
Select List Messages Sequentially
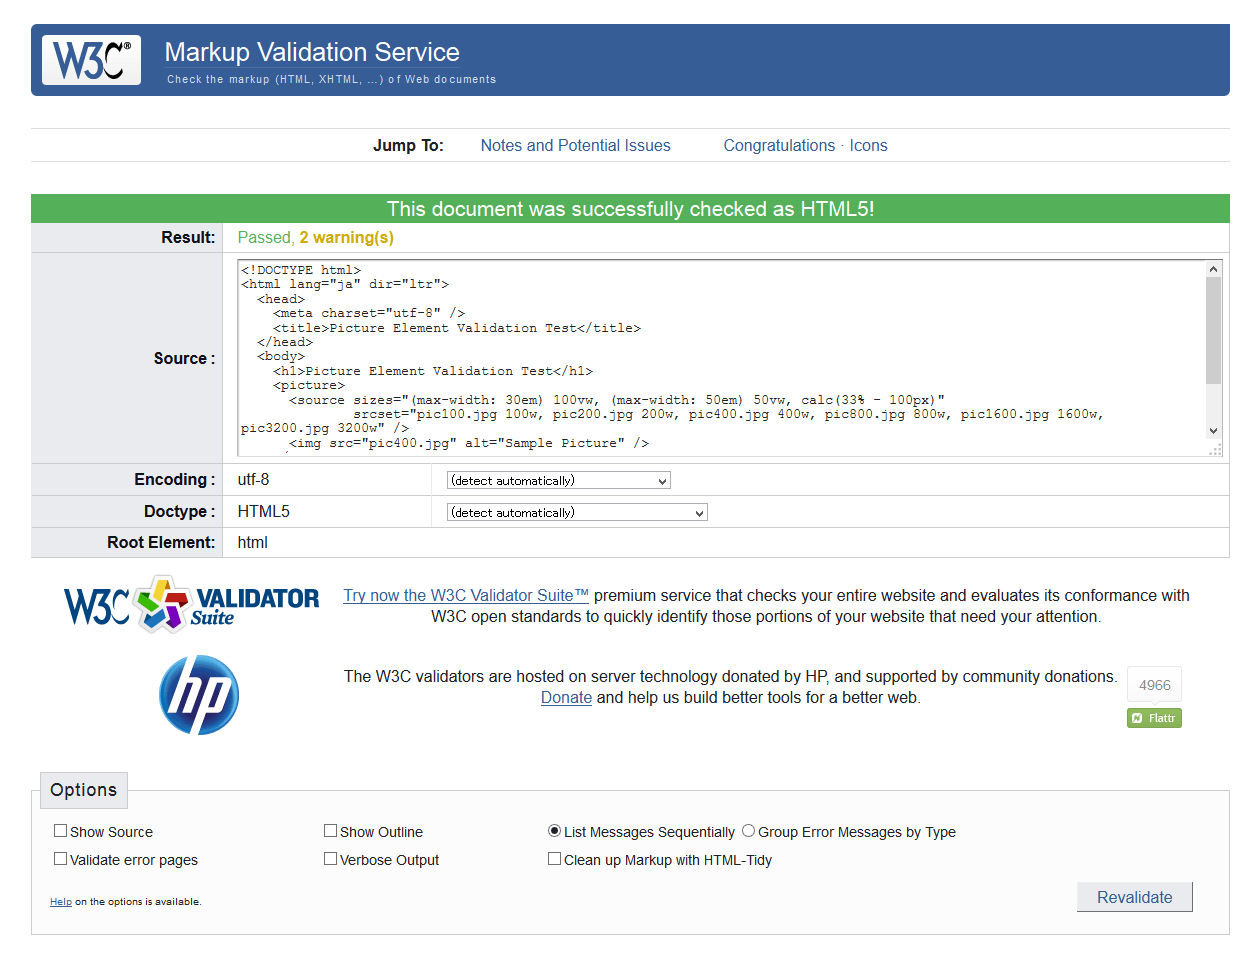coord(554,831)
